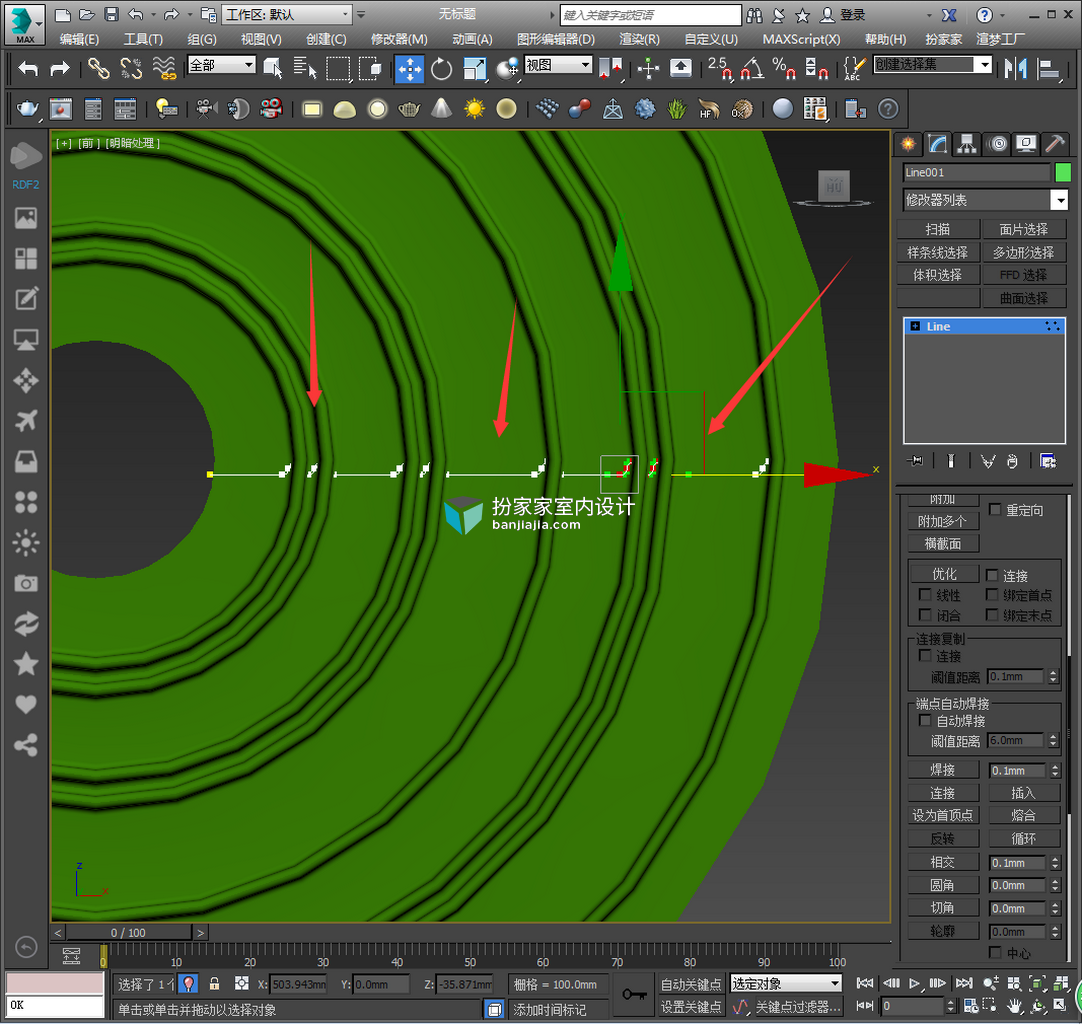Click the share icon in left sidebar
This screenshot has height=1024, width=1082.
pos(26,745)
